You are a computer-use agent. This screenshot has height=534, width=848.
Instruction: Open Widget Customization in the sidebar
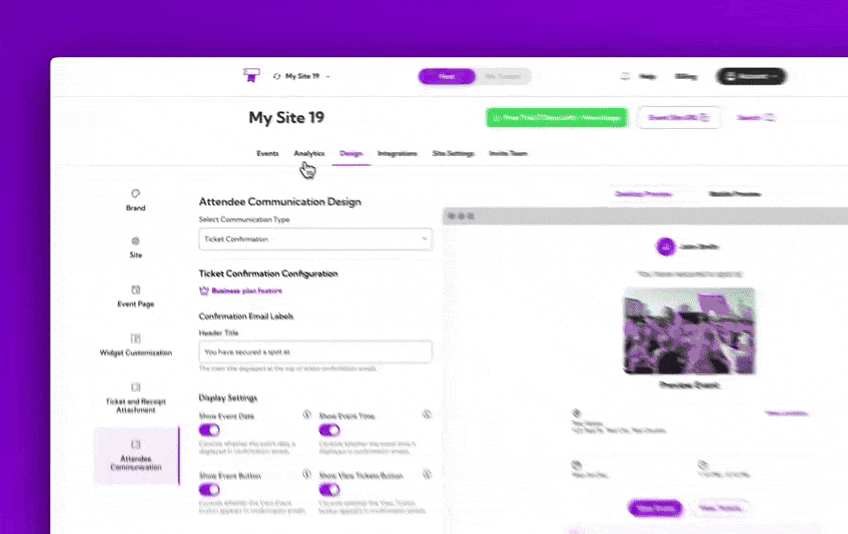coord(136,345)
